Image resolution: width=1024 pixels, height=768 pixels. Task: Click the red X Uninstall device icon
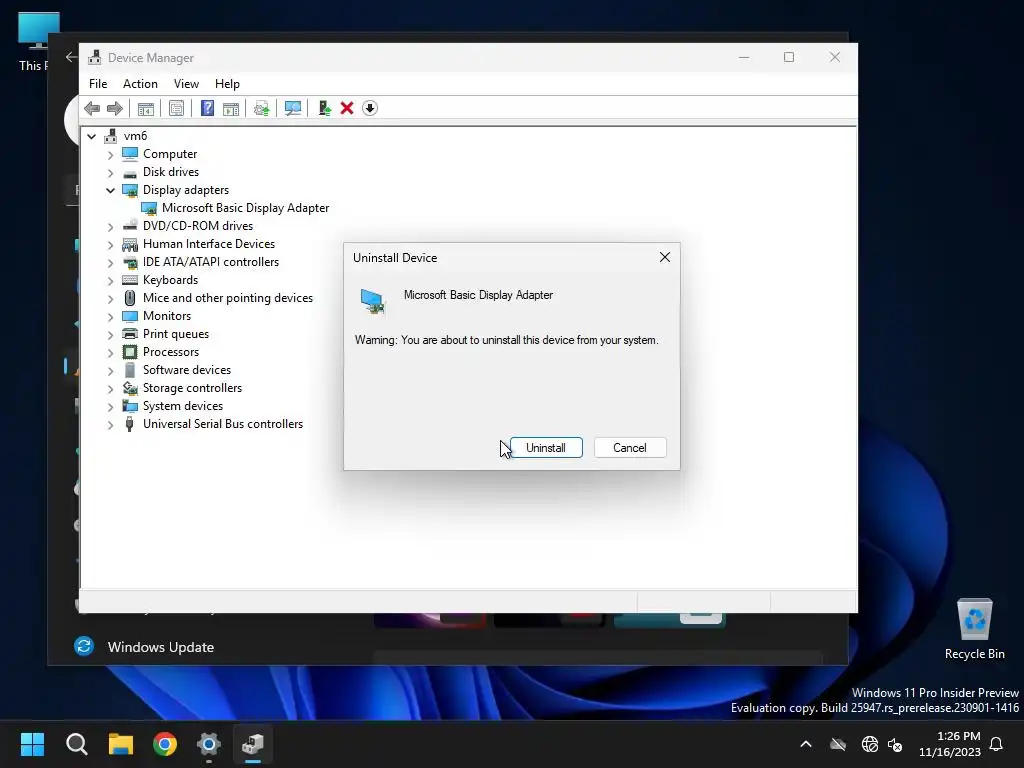point(347,108)
